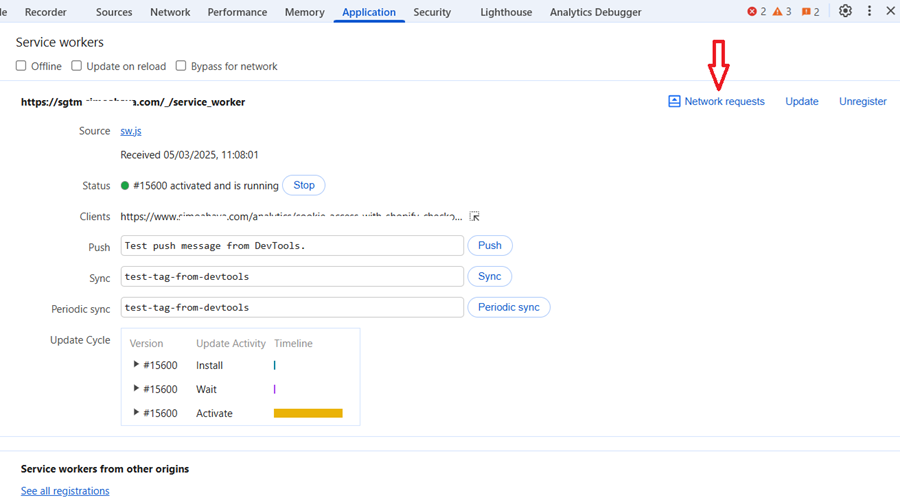Click the 'Received 05/03/2025, 11:08:01' text
Screen dimensions: 900x502
189,155
